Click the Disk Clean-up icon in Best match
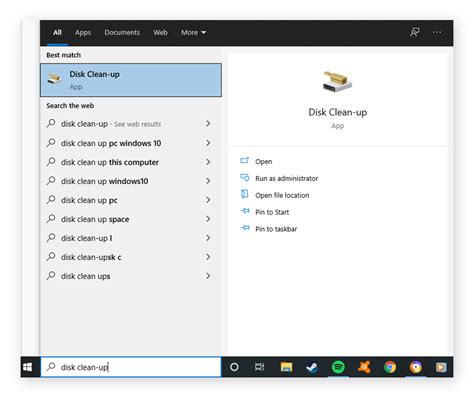474x397 pixels. (x=54, y=79)
